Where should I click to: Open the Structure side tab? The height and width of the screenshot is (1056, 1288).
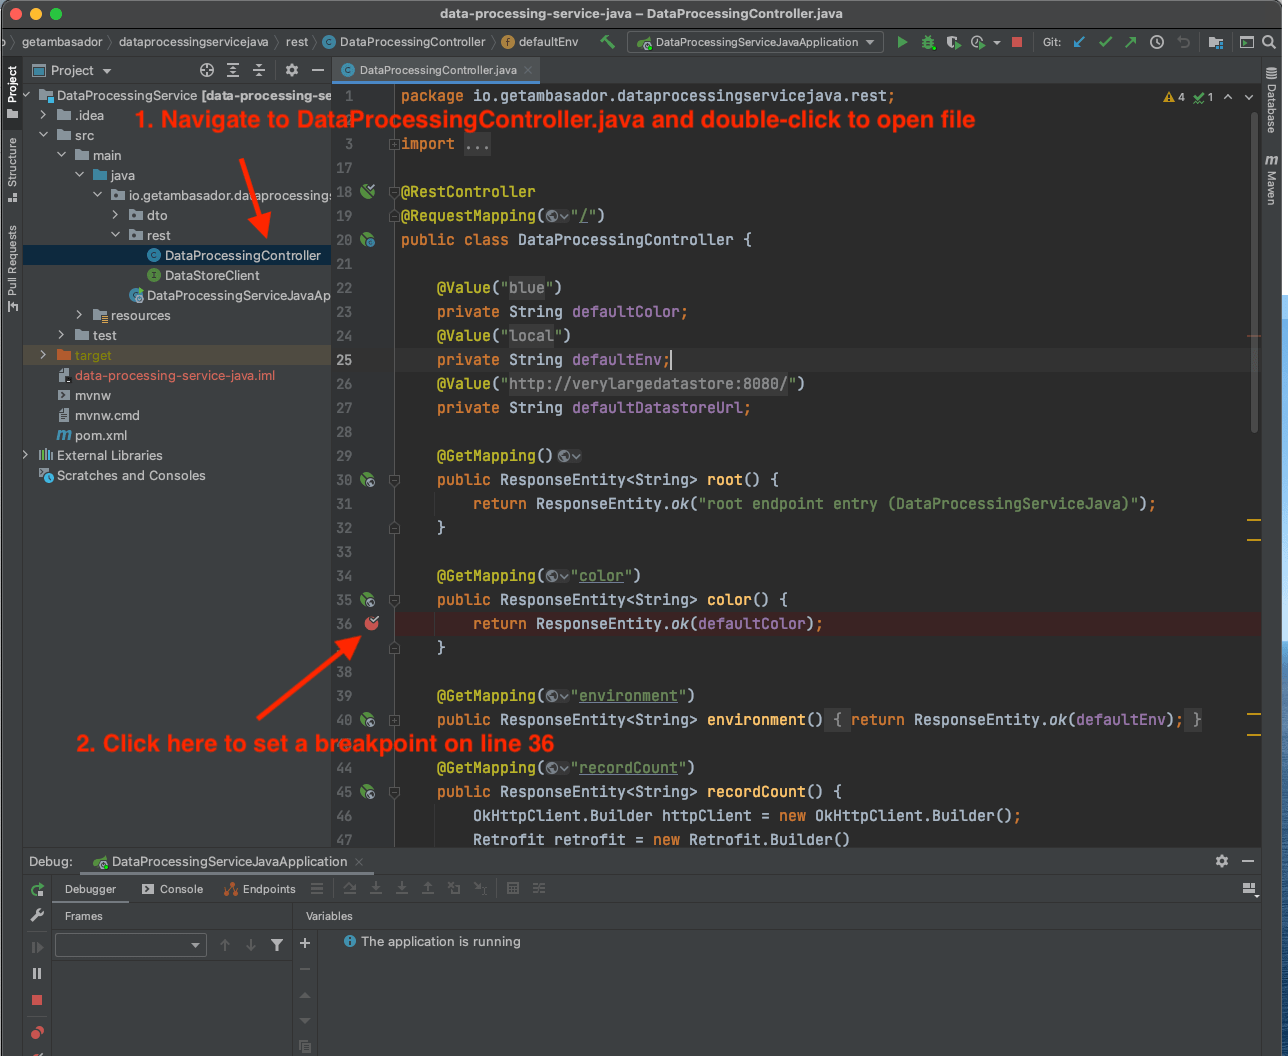pos(12,169)
